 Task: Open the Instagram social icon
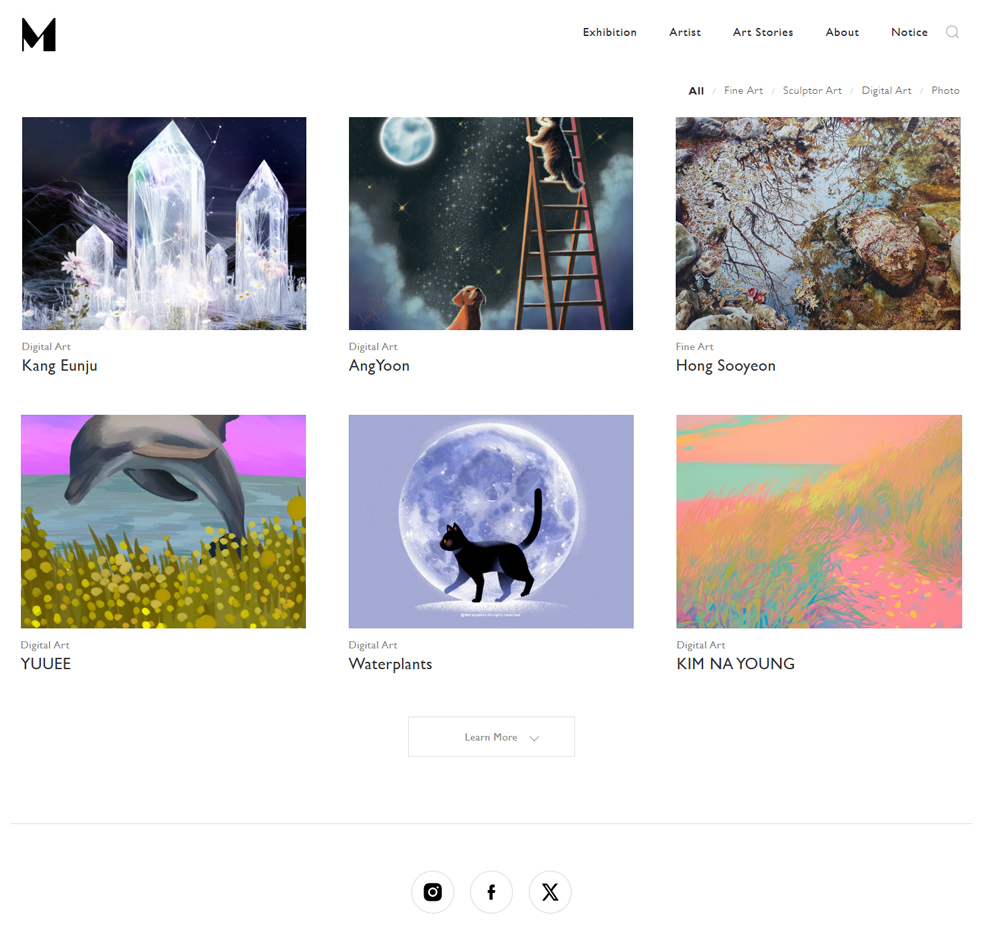pyautogui.click(x=432, y=892)
